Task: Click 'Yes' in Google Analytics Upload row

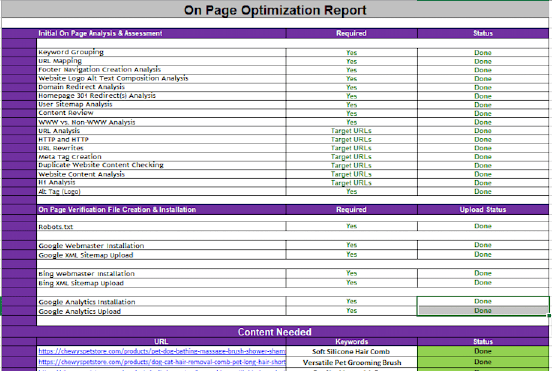Action: click(x=351, y=311)
